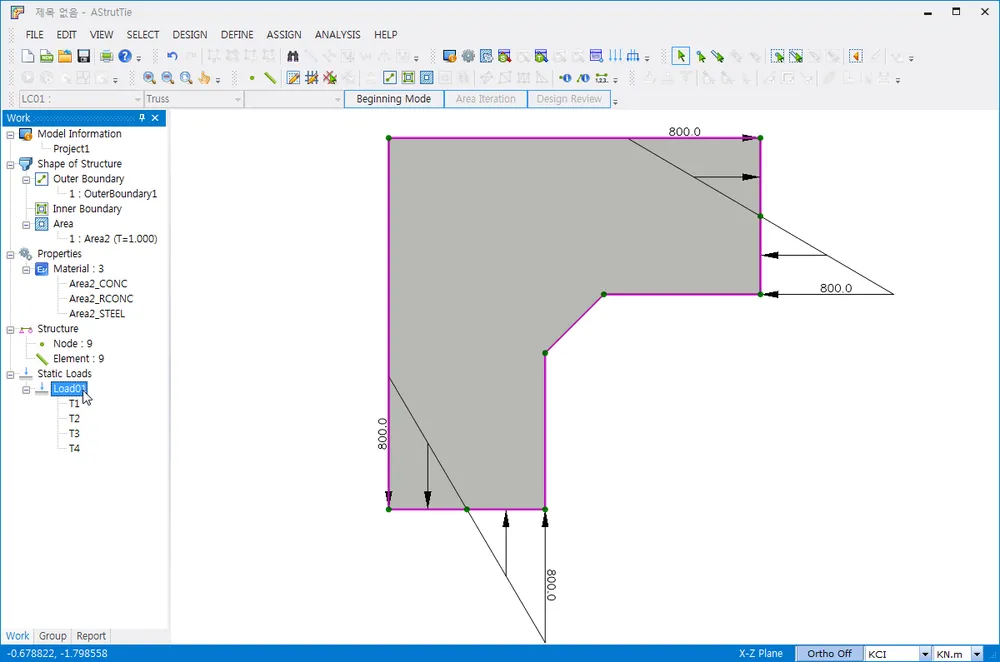The width and height of the screenshot is (1000, 662).
Task: Click the Beginning Mode button
Action: pos(393,99)
